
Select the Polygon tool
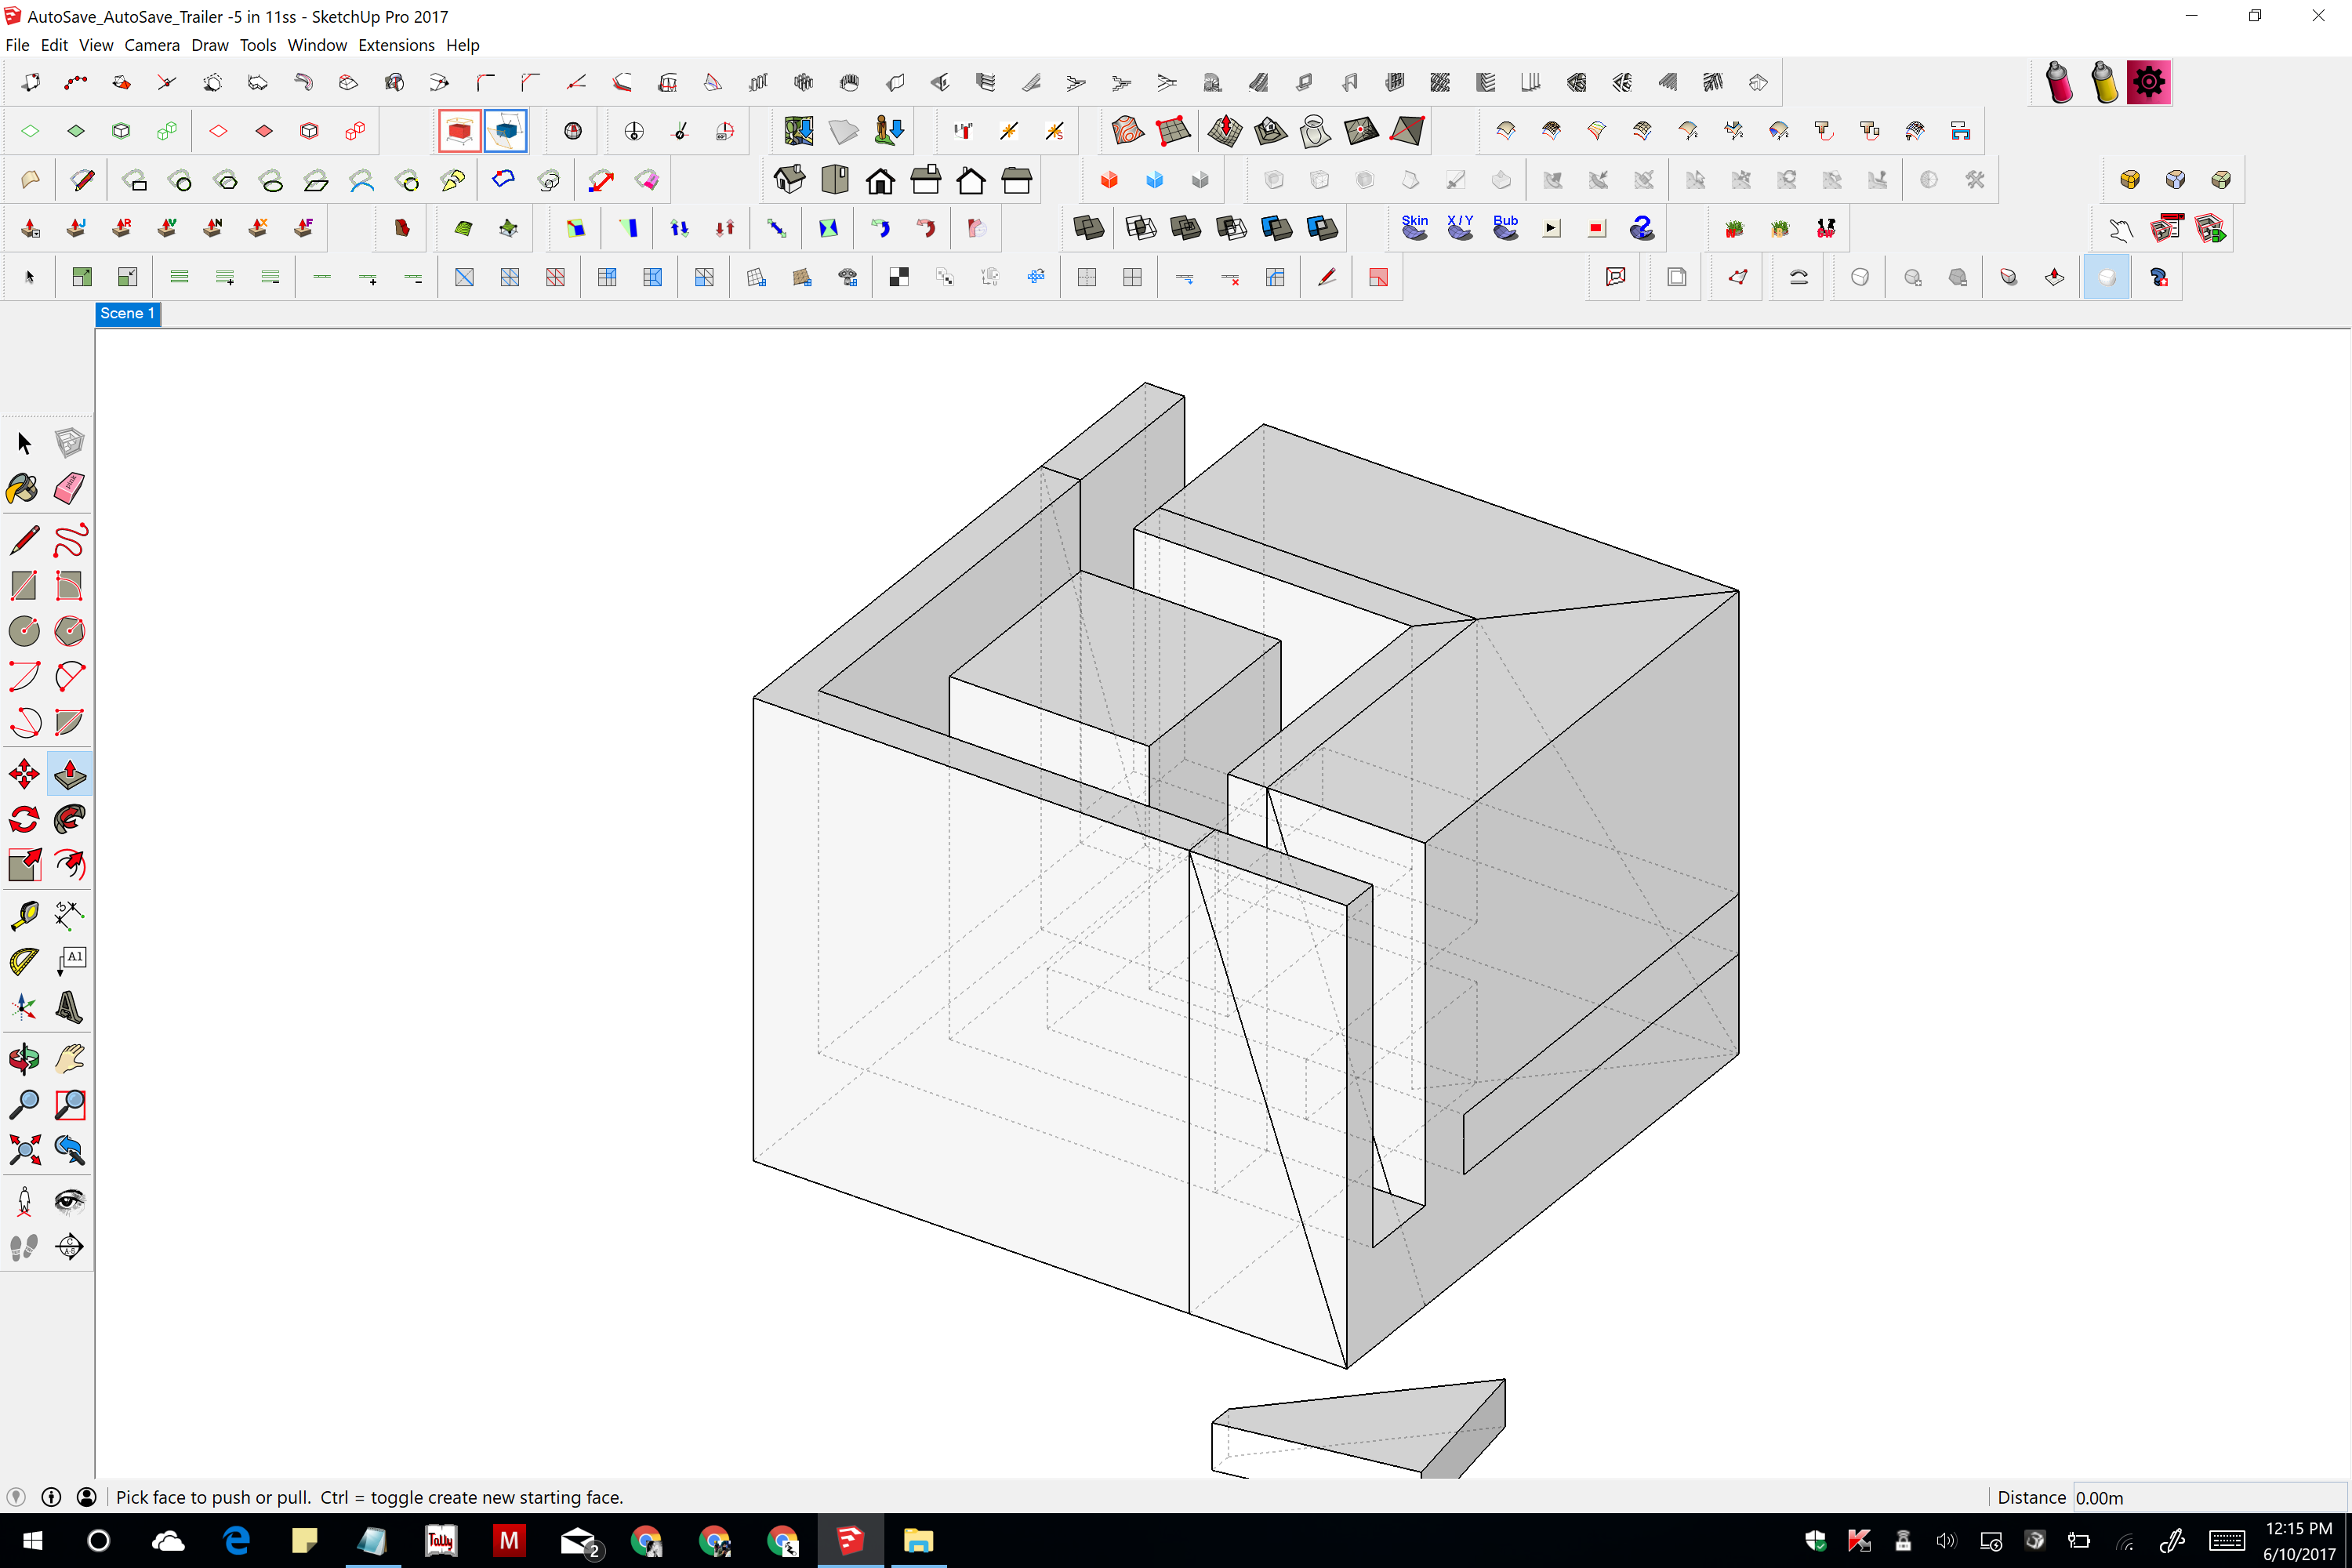pos(69,631)
